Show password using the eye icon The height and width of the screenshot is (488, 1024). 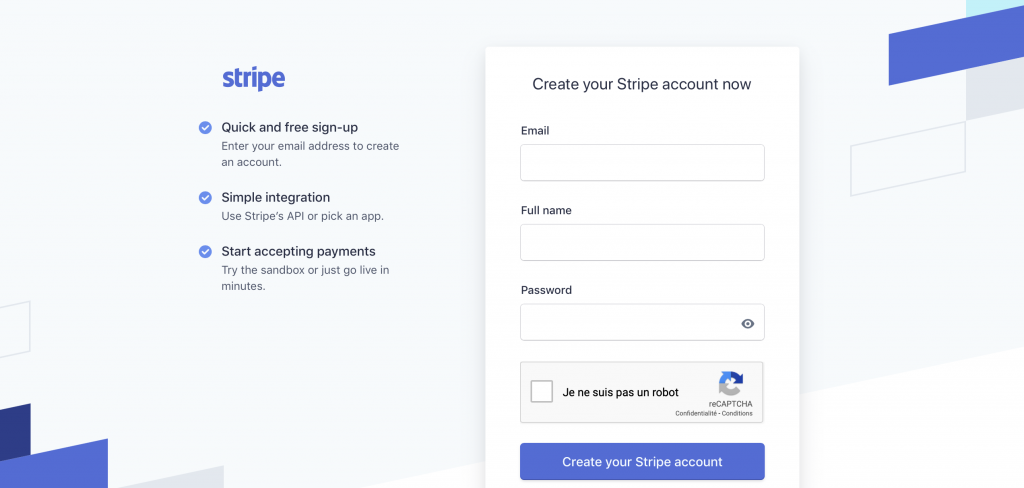(747, 323)
